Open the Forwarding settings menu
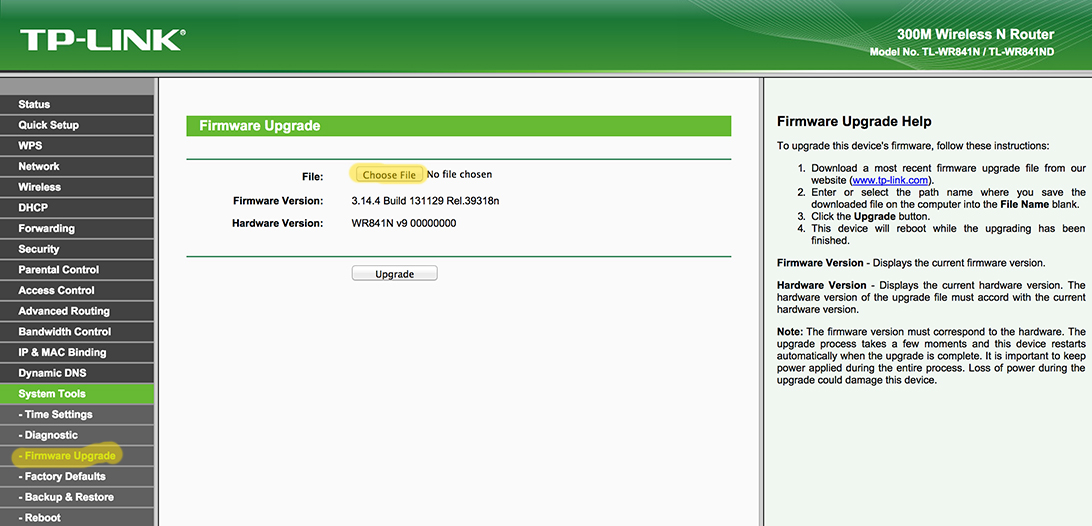This screenshot has height=526, width=1092. (x=46, y=228)
